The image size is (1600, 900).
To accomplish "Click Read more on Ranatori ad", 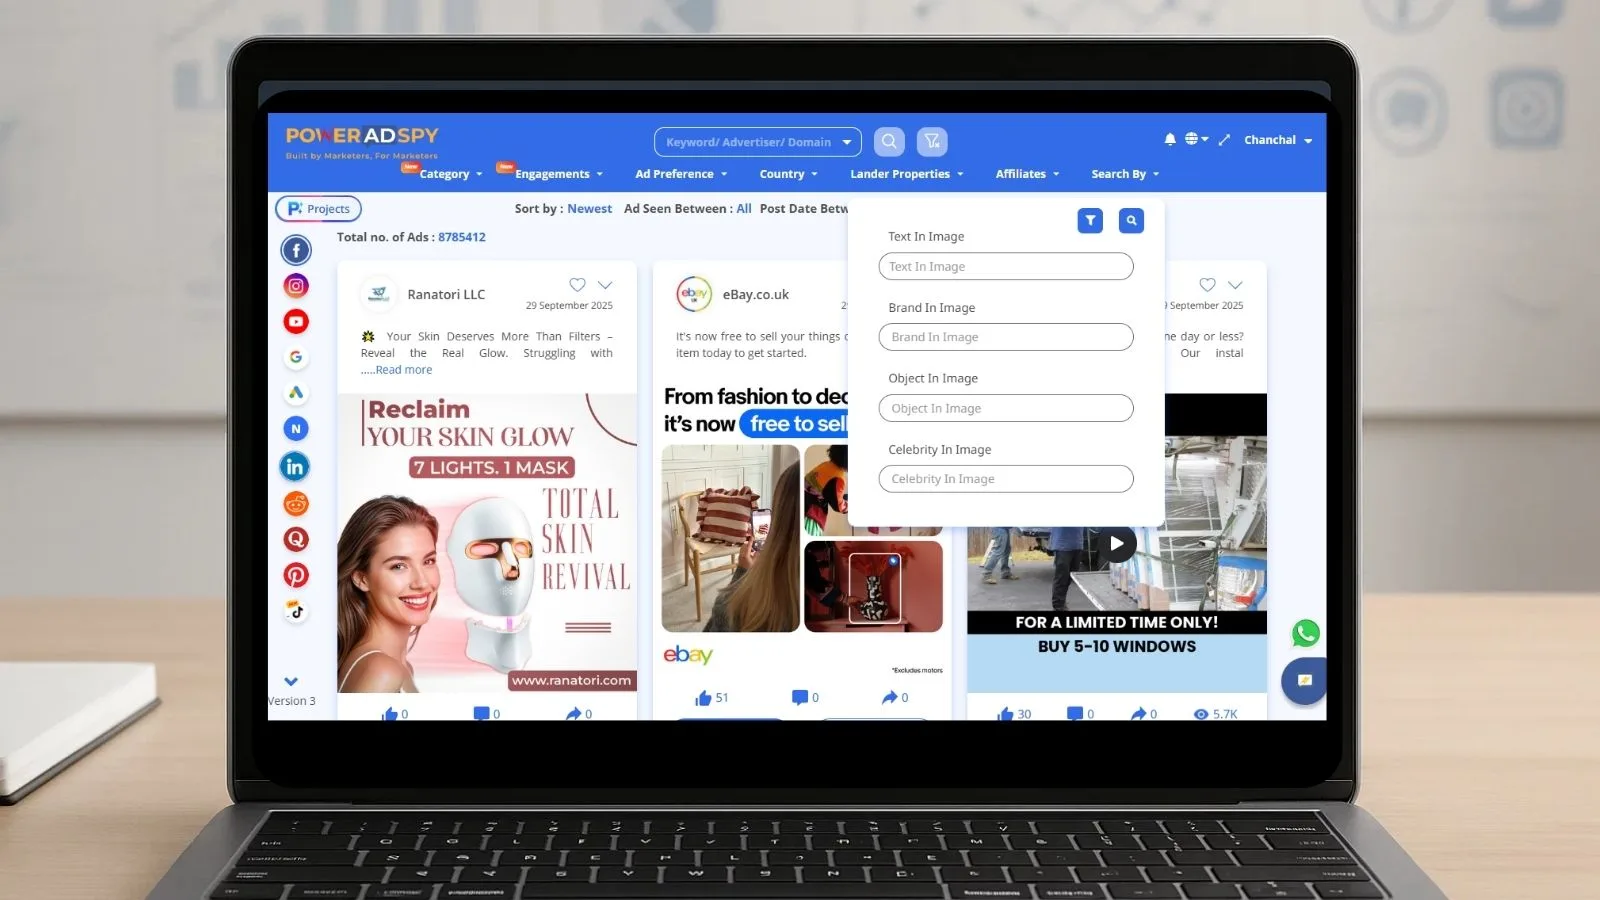I will (x=404, y=370).
